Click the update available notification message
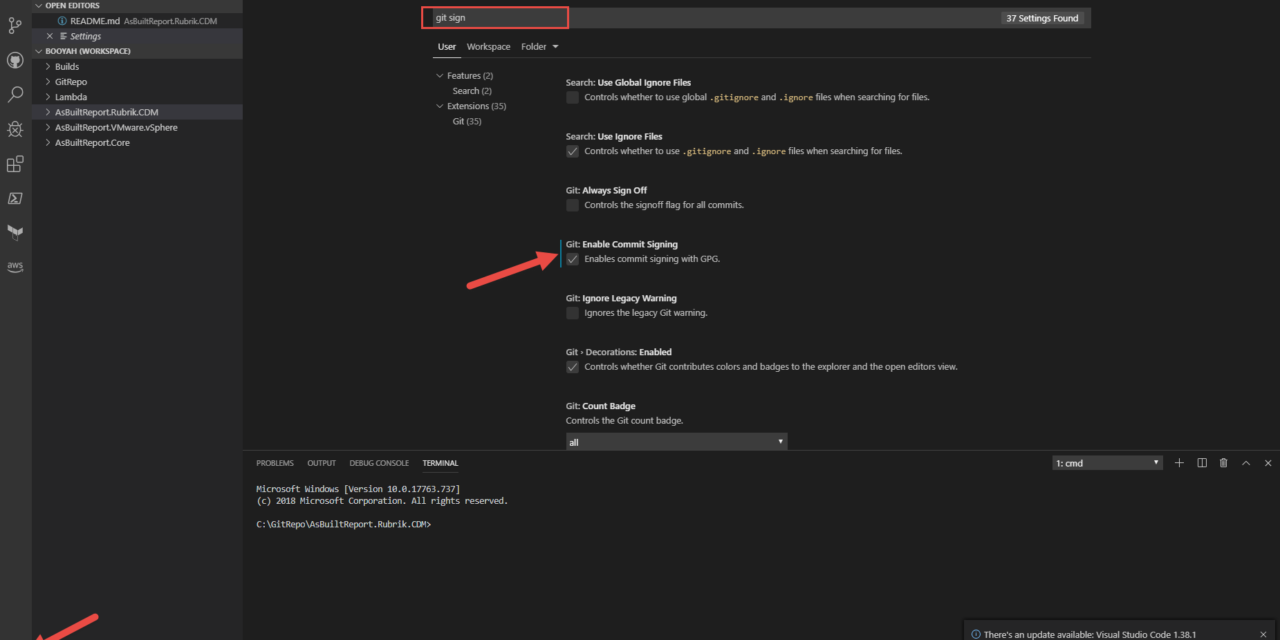1280x640 pixels. 1090,634
